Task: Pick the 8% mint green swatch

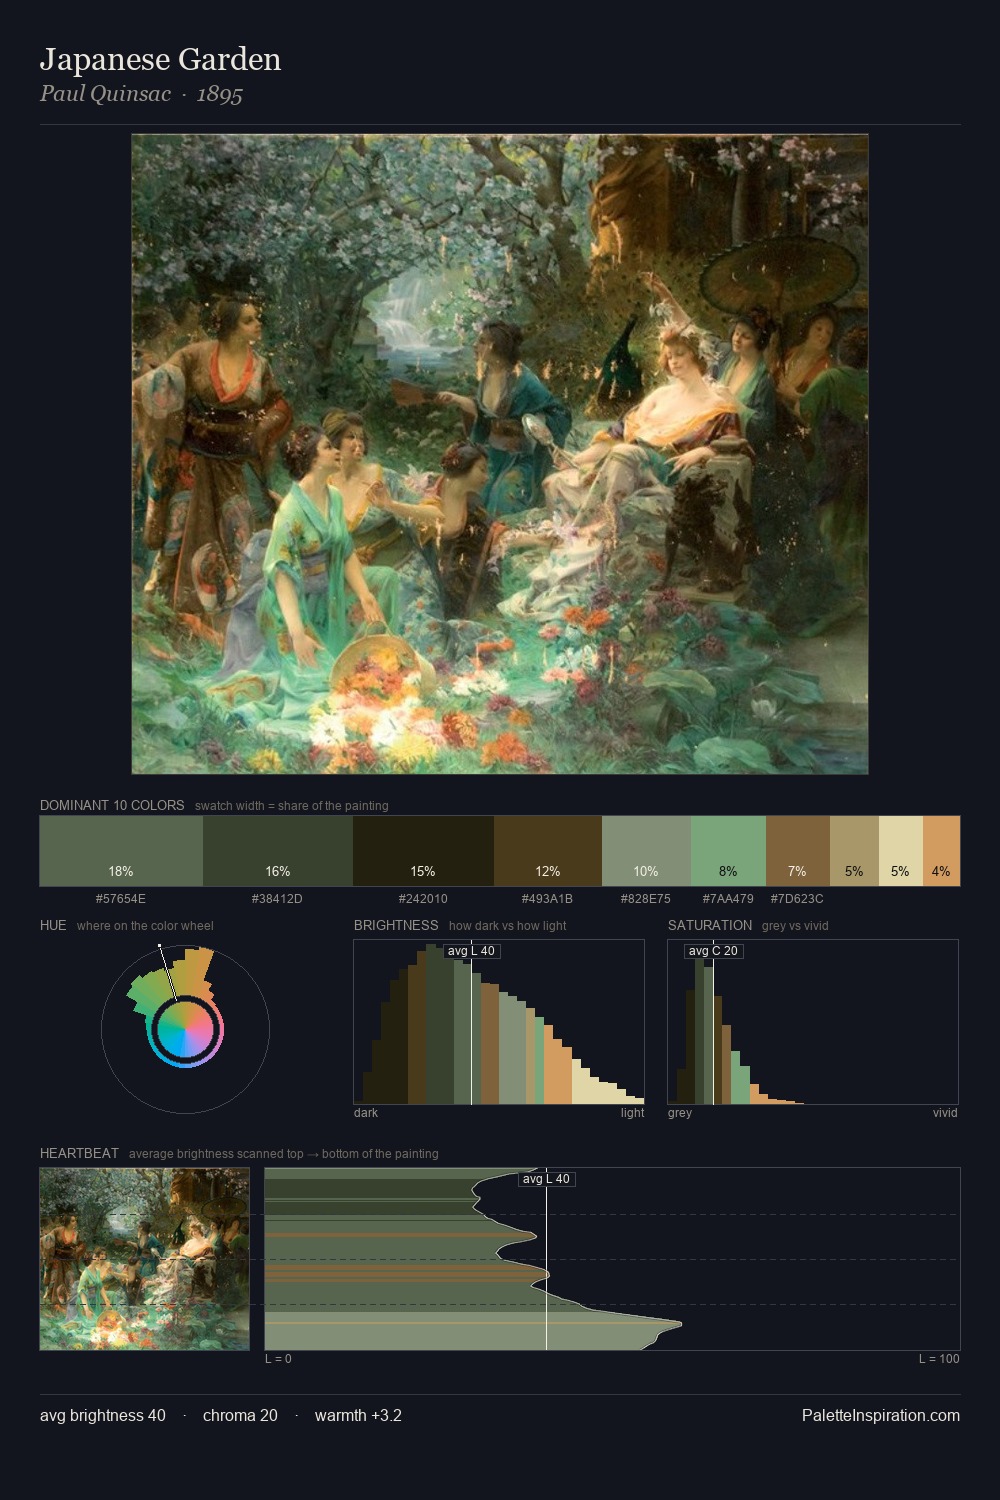Action: click(728, 851)
